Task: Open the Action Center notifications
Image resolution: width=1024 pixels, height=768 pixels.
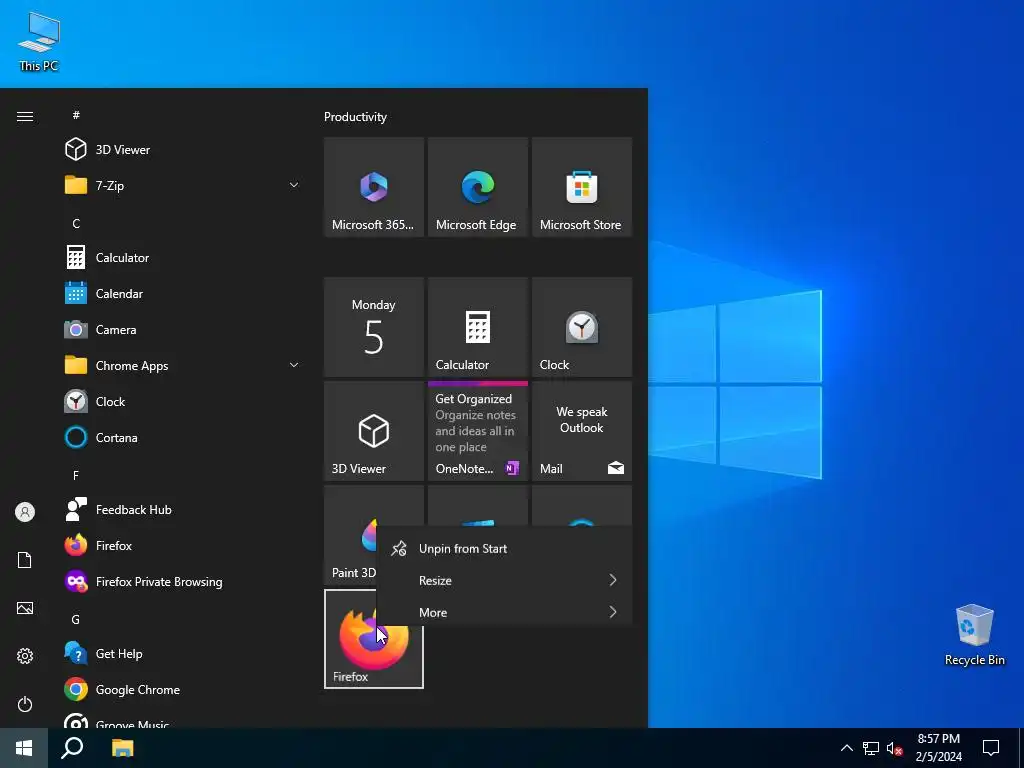Action: point(991,748)
